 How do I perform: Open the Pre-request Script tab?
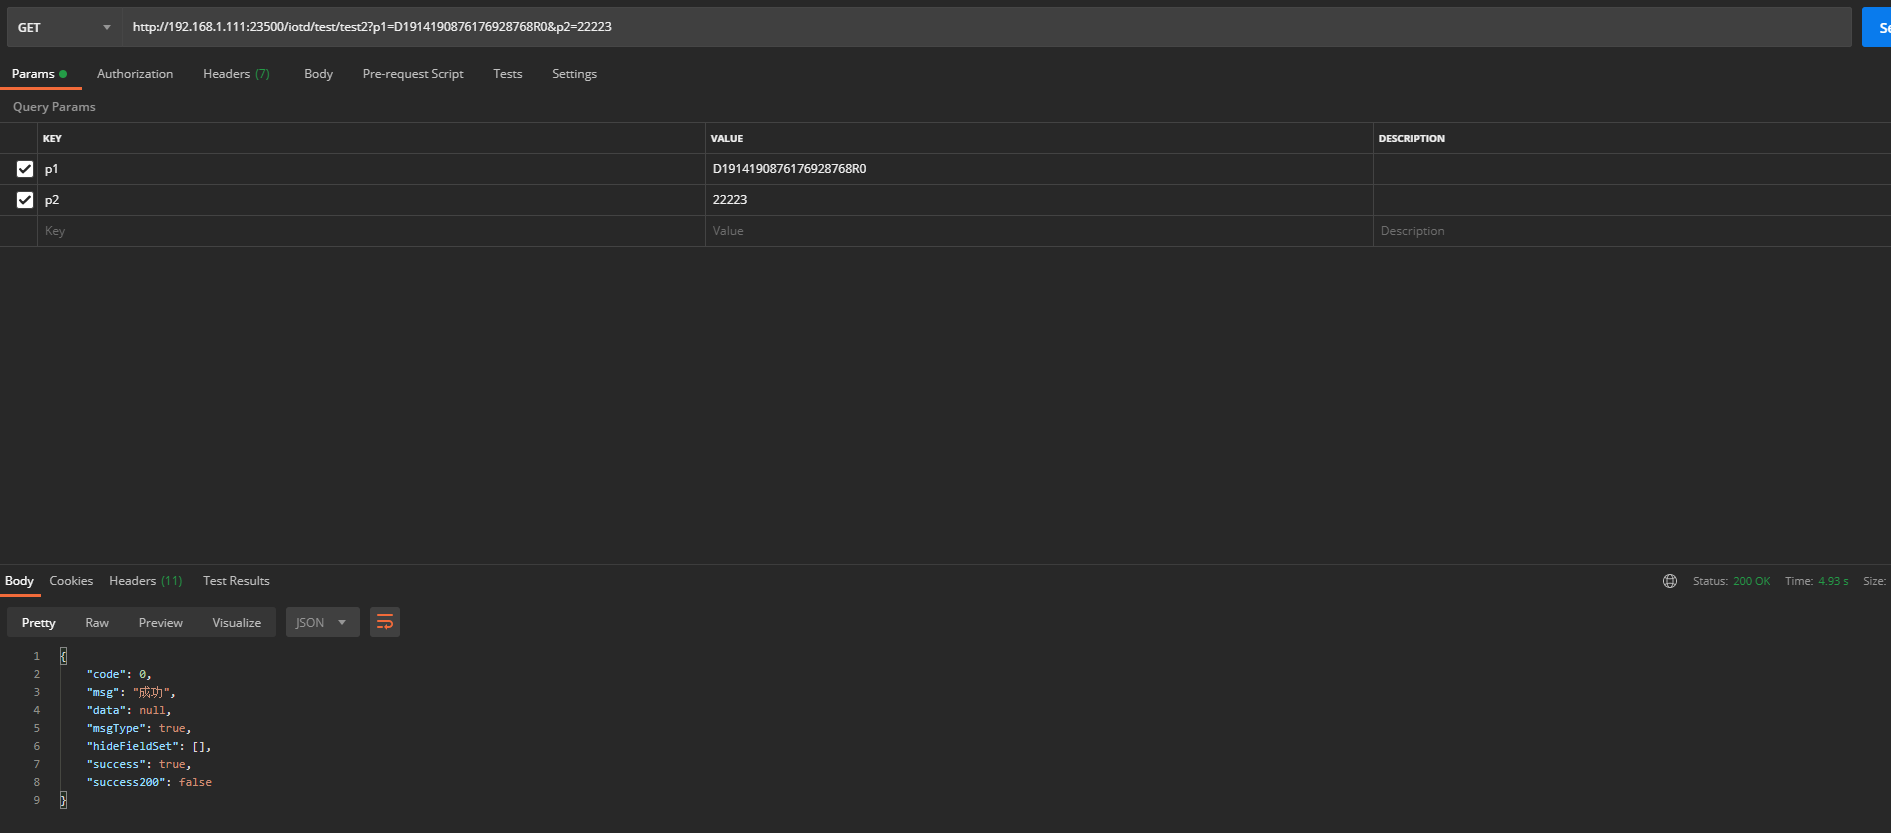click(x=413, y=74)
